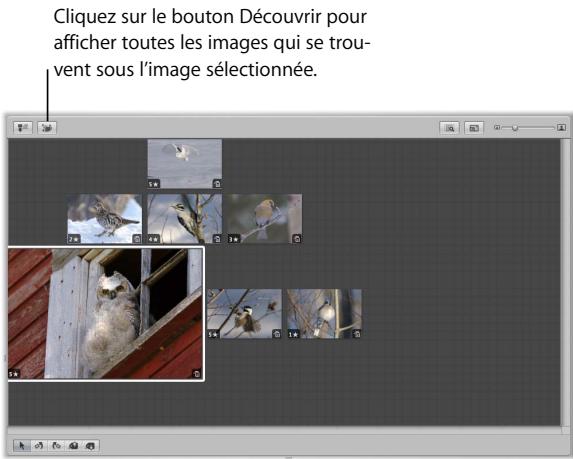Click badge icon on the grouse photo
This screenshot has height=459, width=573.
coord(137,239)
